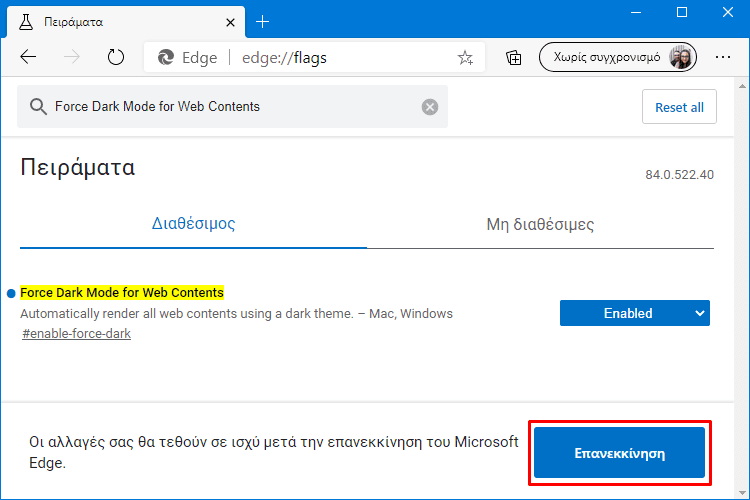Click the Edge logo in the address bar
The image size is (750, 500).
pyautogui.click(x=166, y=57)
